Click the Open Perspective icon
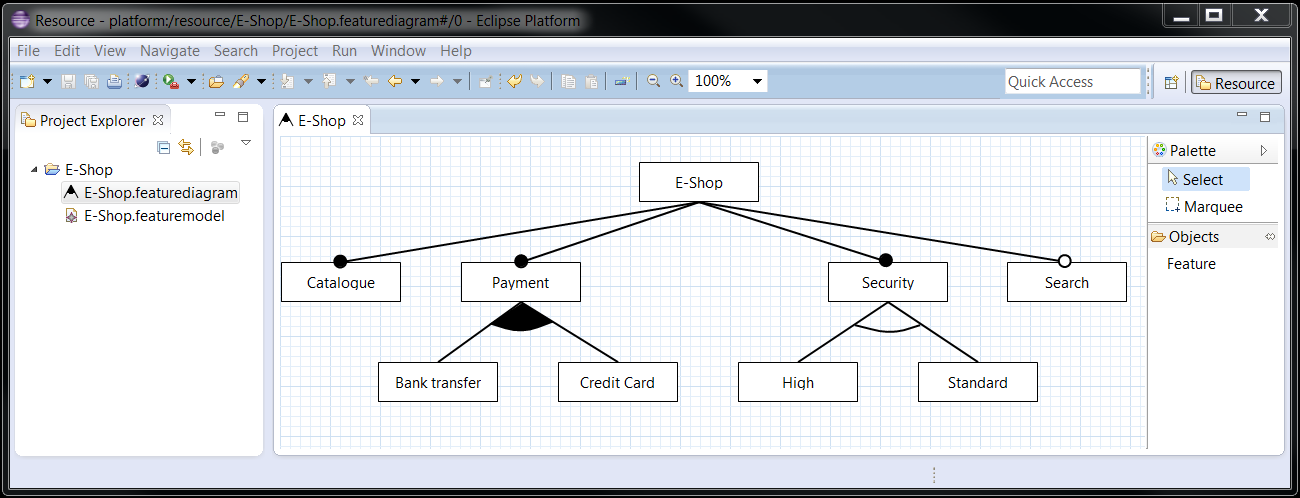Screen dimensions: 1300x498 pyautogui.click(x=1172, y=83)
